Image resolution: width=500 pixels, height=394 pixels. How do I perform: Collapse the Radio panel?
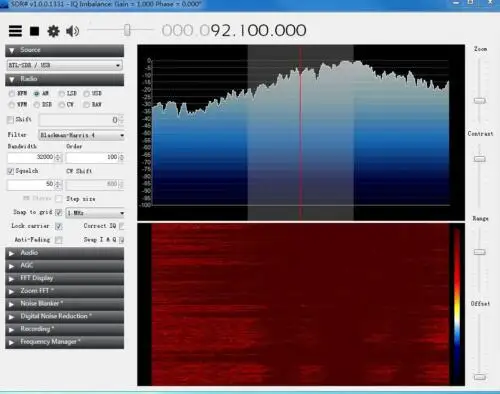point(64,79)
